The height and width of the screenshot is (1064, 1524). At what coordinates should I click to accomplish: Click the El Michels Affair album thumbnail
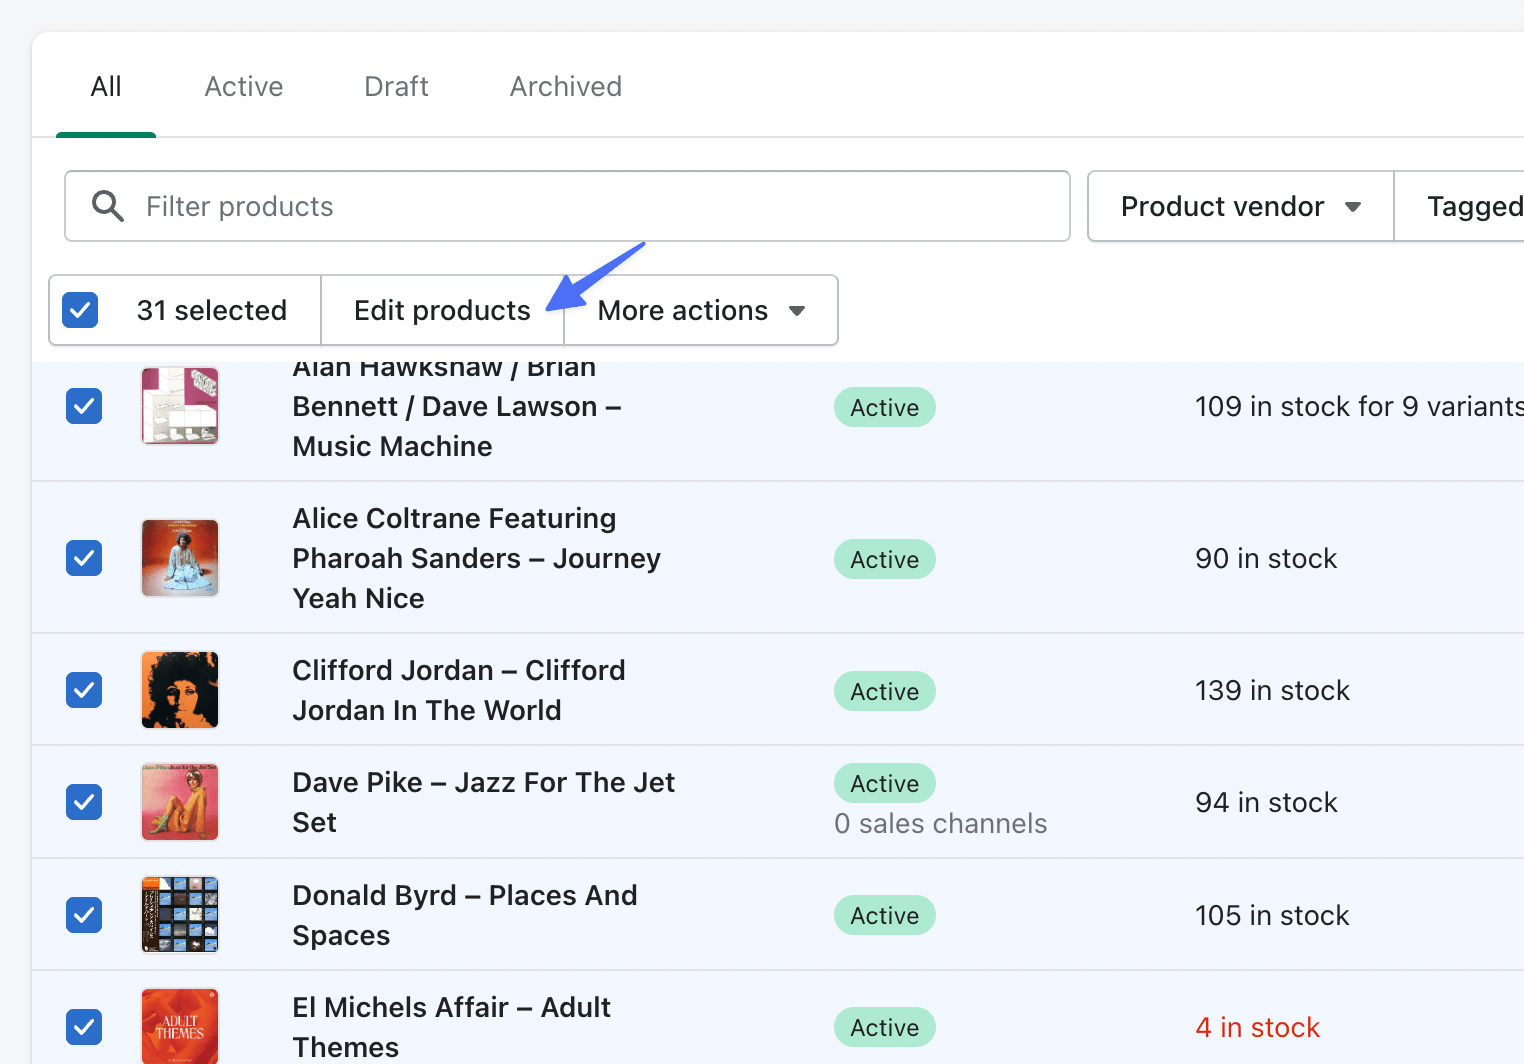179,1026
